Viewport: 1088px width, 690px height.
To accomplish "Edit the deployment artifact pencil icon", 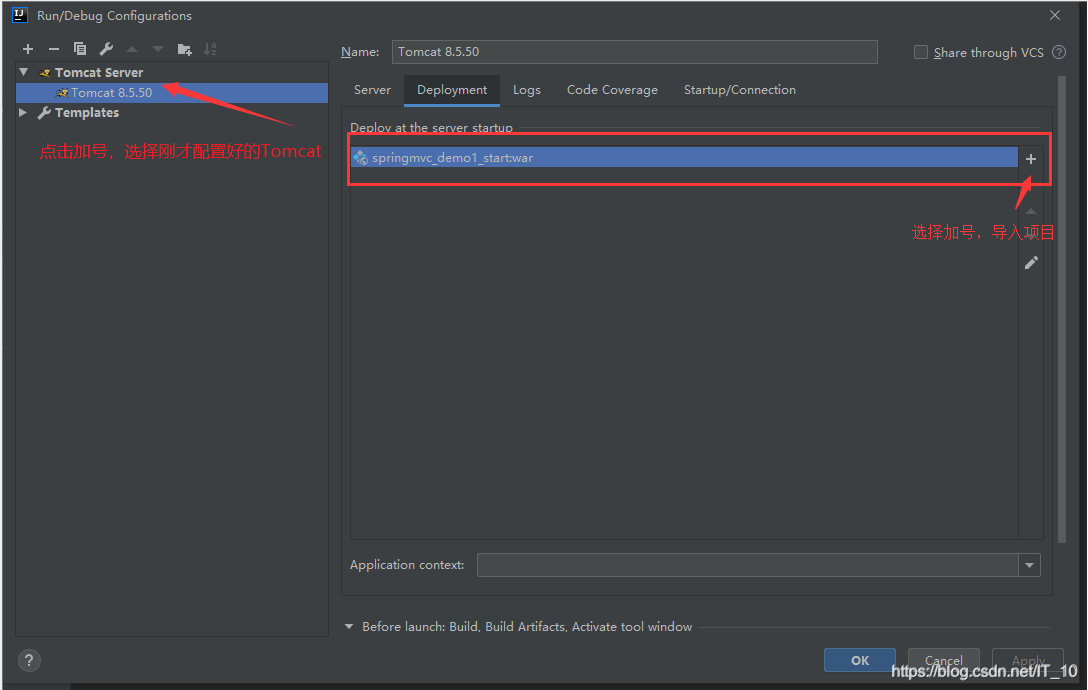I will 1031,262.
